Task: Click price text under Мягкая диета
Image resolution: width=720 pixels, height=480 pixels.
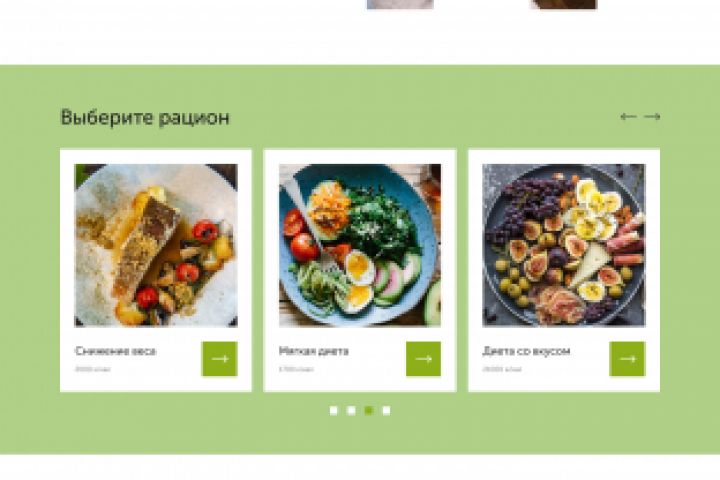Action: [x=296, y=369]
